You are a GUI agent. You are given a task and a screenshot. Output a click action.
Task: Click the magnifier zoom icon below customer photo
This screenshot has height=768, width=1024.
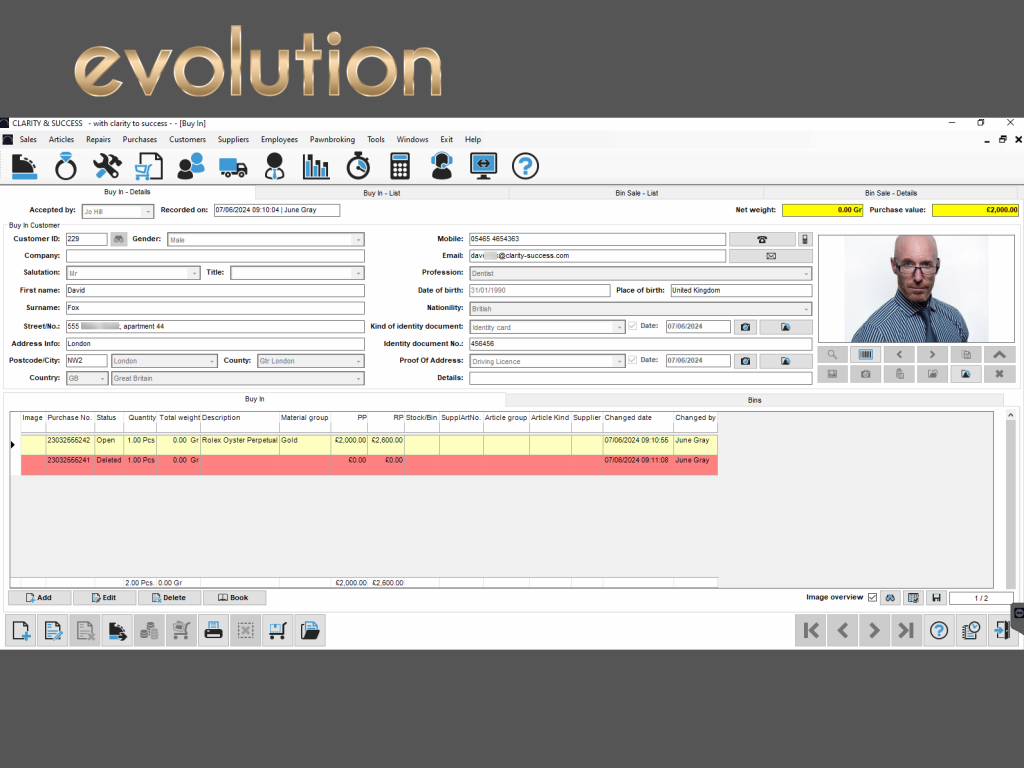(832, 355)
